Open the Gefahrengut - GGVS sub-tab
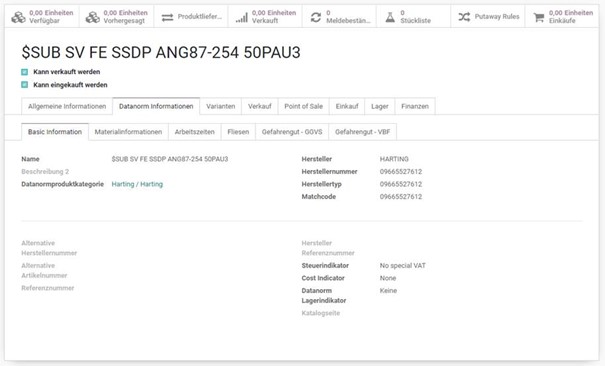The image size is (605, 366). click(x=292, y=132)
